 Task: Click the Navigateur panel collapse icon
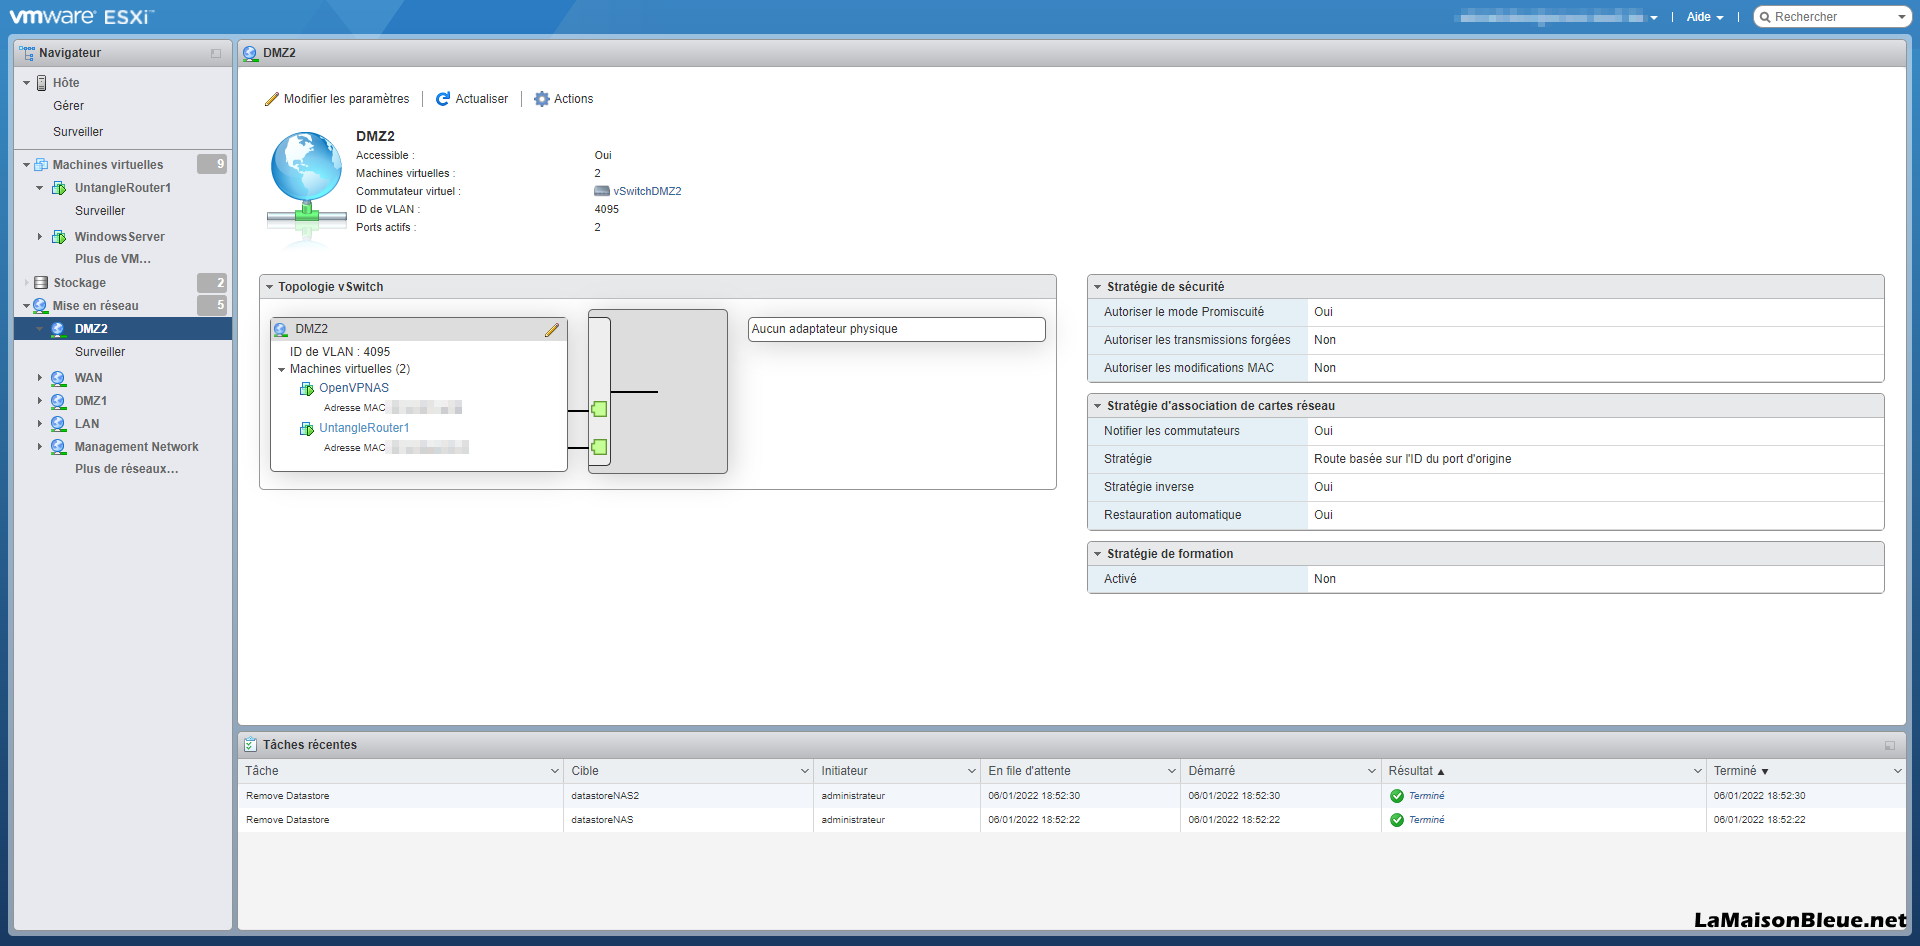pos(216,53)
